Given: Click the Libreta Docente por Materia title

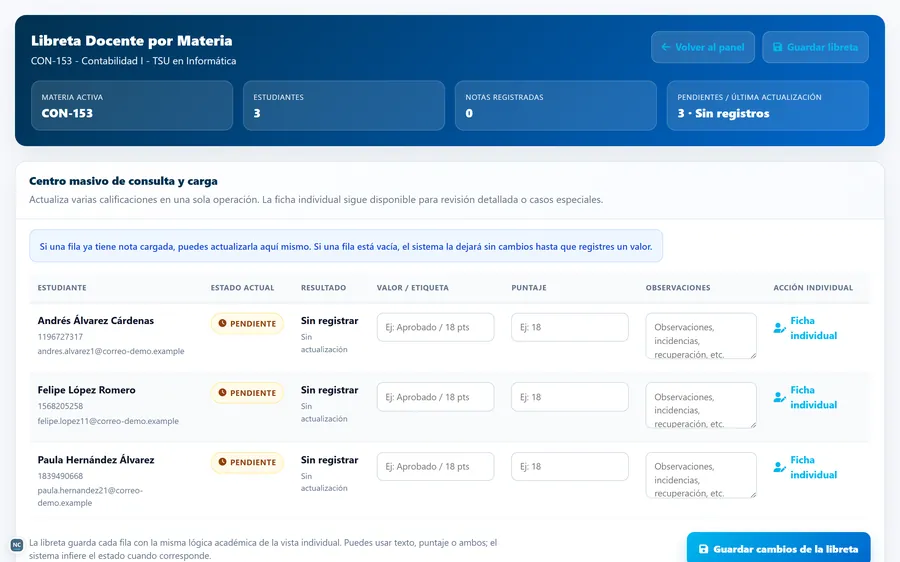Looking at the screenshot, I should pos(131,41).
